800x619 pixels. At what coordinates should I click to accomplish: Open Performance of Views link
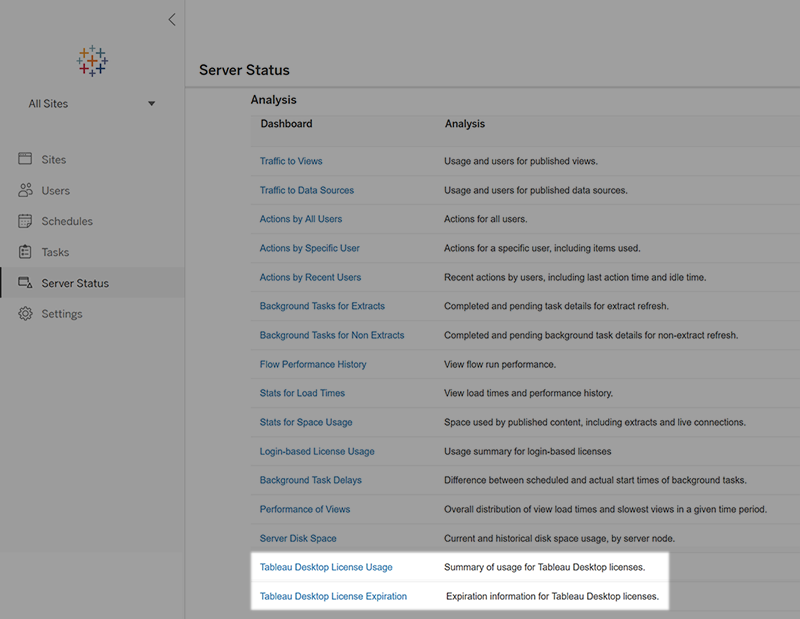(305, 509)
